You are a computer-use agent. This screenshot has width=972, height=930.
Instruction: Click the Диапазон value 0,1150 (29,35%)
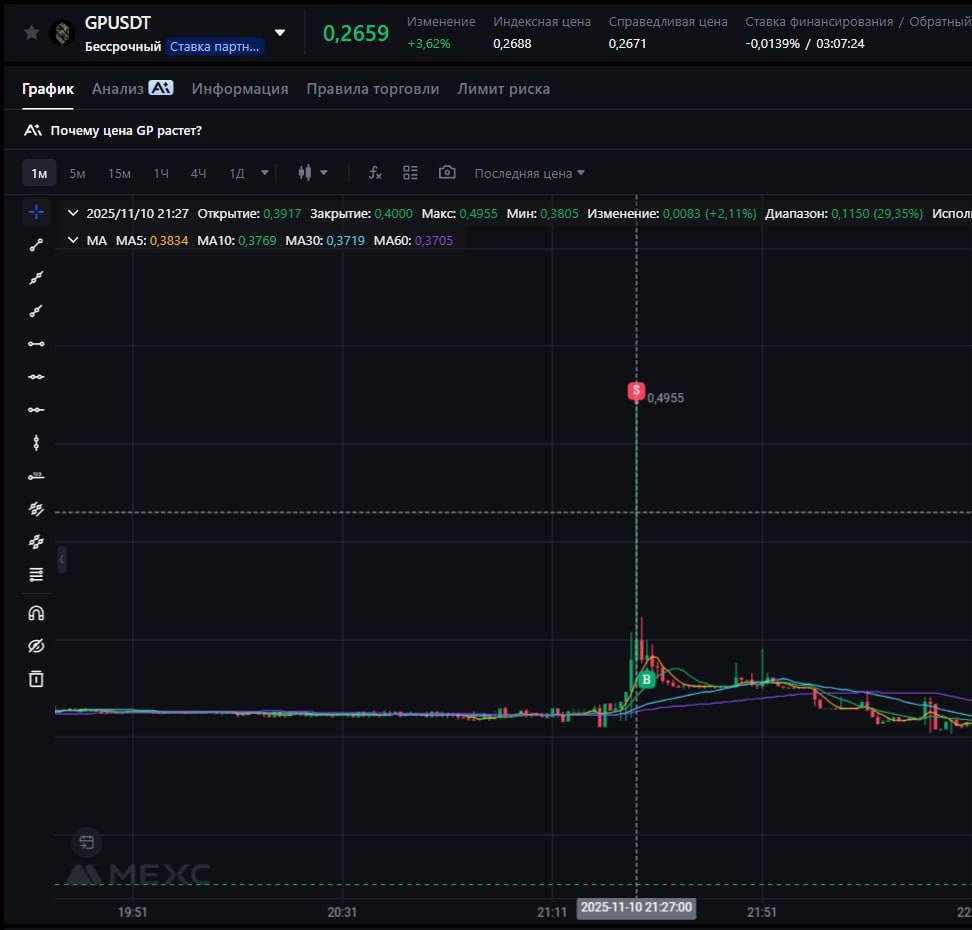[x=877, y=213]
